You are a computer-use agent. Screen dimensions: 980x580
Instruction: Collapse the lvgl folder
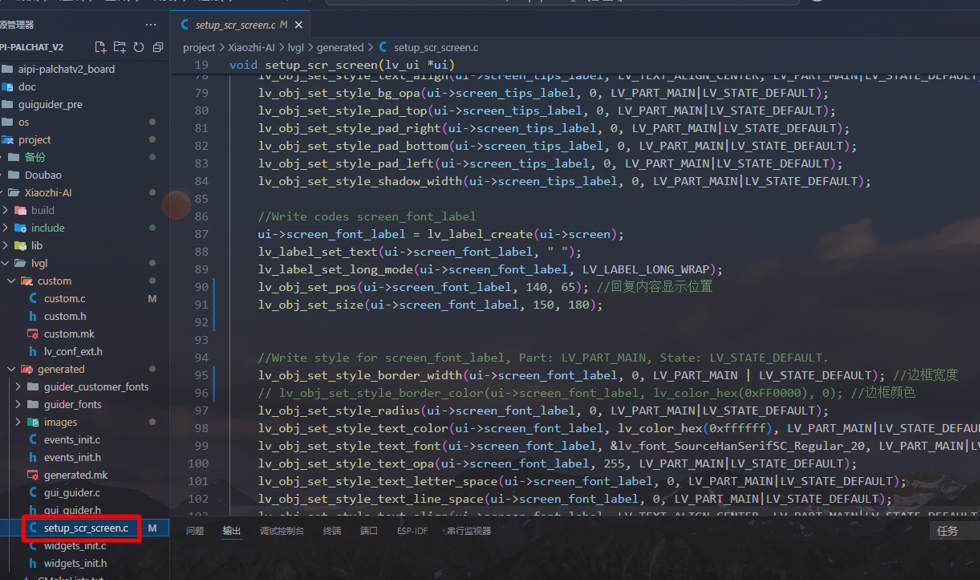[x=39, y=264]
